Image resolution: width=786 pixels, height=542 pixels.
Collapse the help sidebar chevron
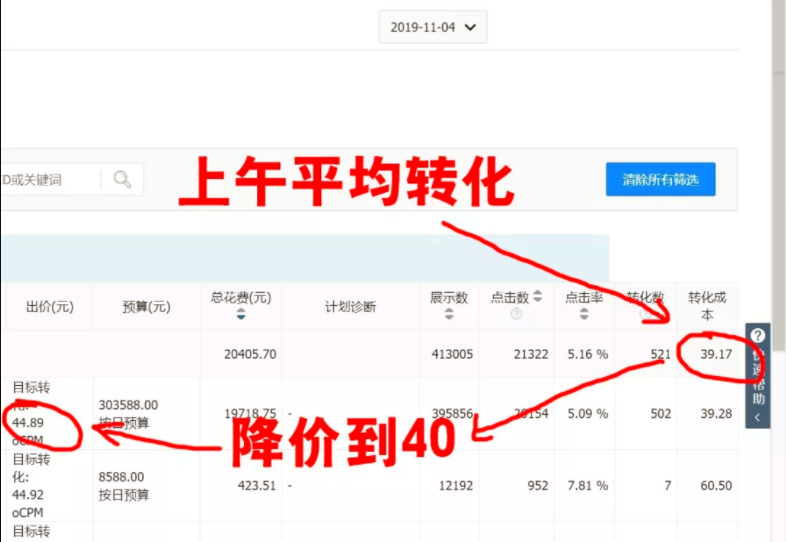(757, 417)
